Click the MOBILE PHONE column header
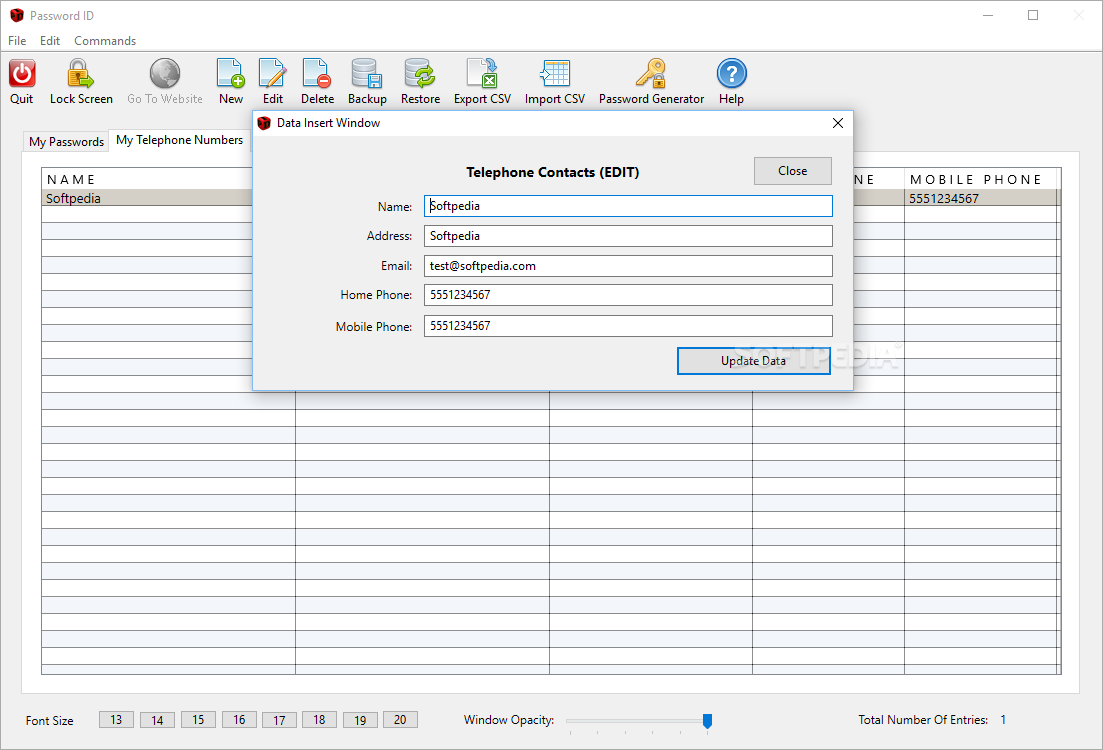The image size is (1103, 750). click(x=981, y=179)
